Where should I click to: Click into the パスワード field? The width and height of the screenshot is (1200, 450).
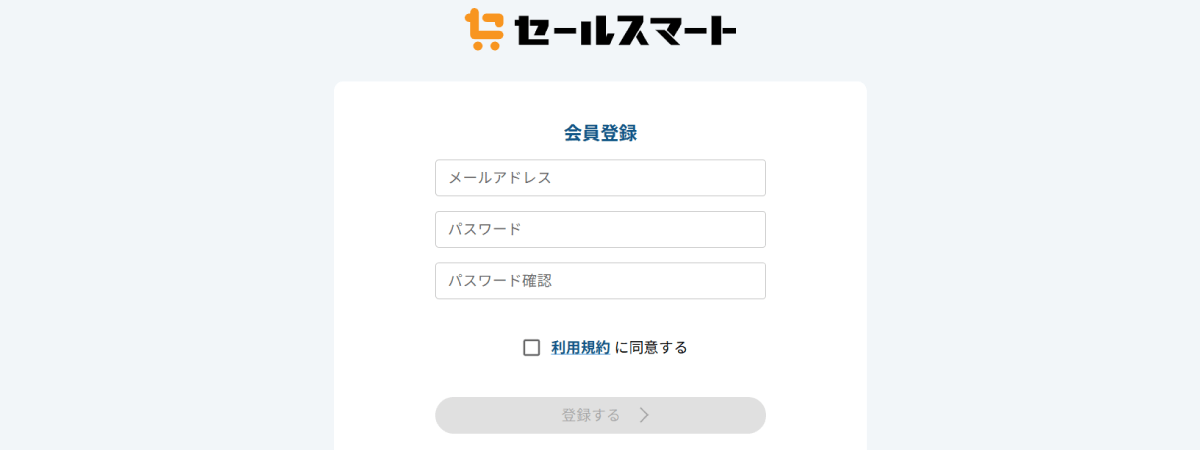(600, 229)
